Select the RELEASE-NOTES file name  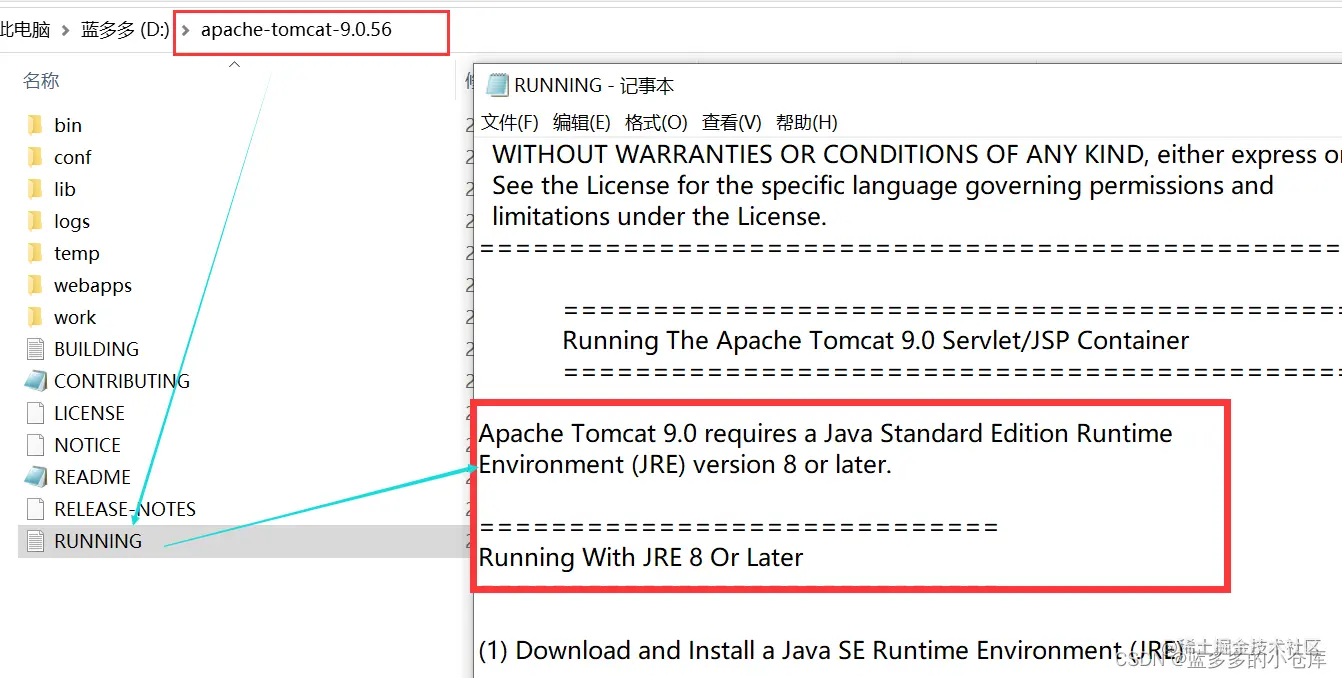125,509
